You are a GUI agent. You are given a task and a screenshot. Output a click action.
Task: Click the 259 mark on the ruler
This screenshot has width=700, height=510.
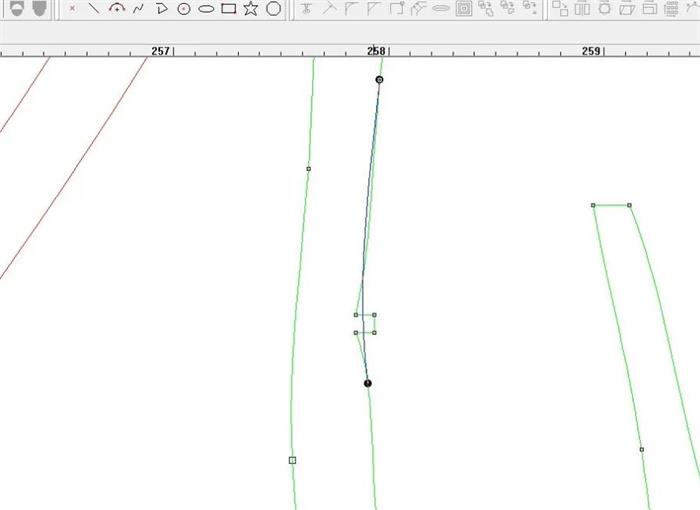(591, 51)
